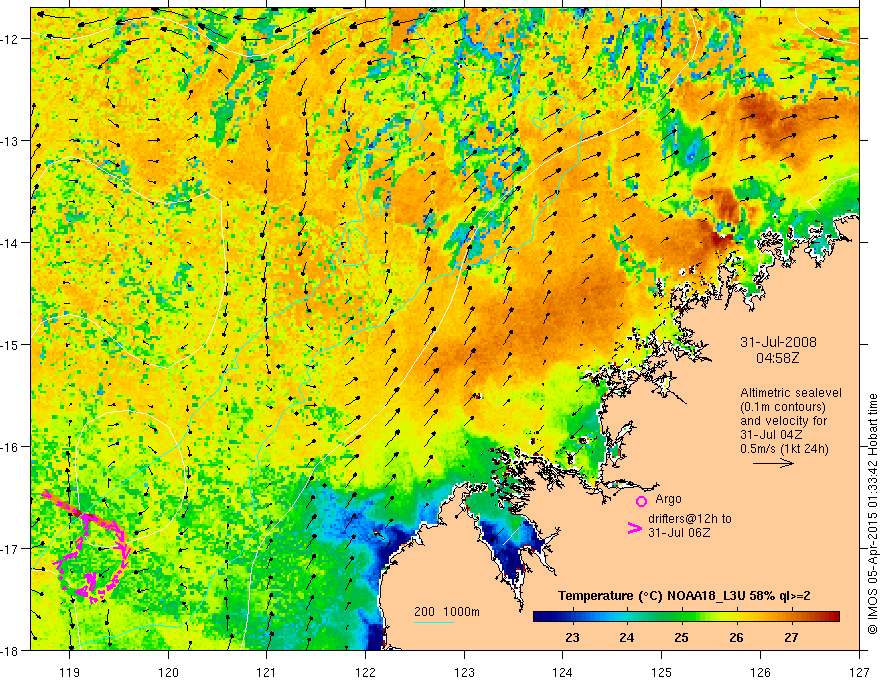Click the magenta drifters arrowhead legend symbol

(635, 528)
